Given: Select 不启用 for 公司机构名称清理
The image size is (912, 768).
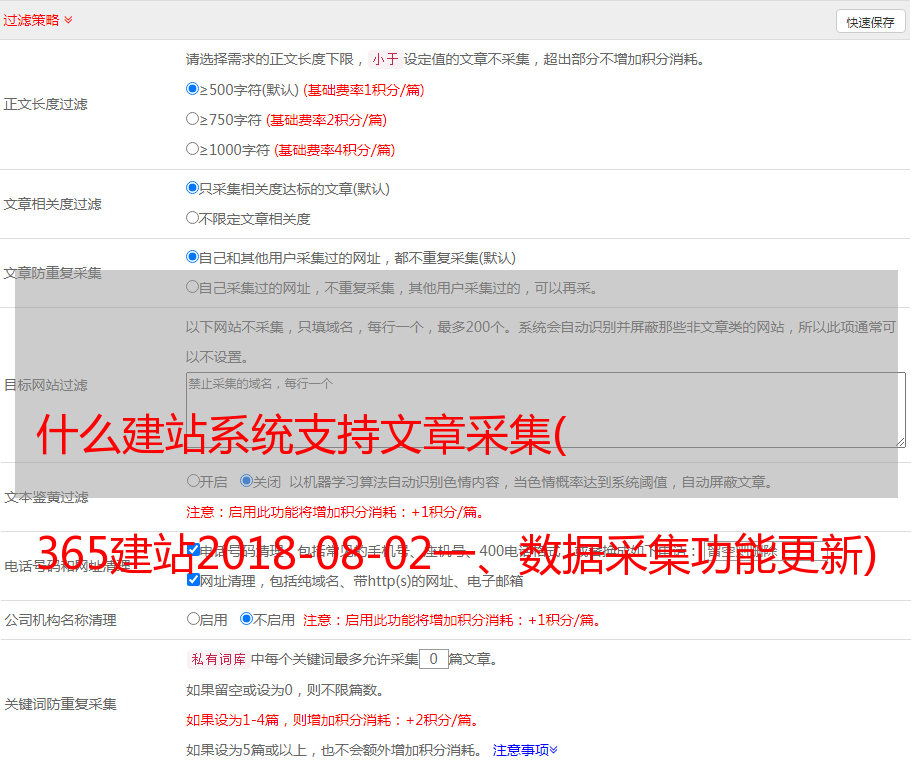Looking at the screenshot, I should click(247, 618).
